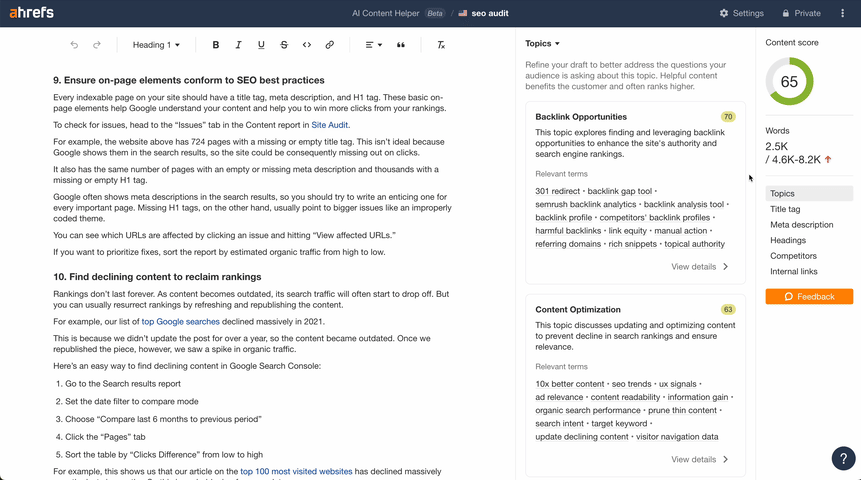Toggle the Private sharing setting

(802, 13)
